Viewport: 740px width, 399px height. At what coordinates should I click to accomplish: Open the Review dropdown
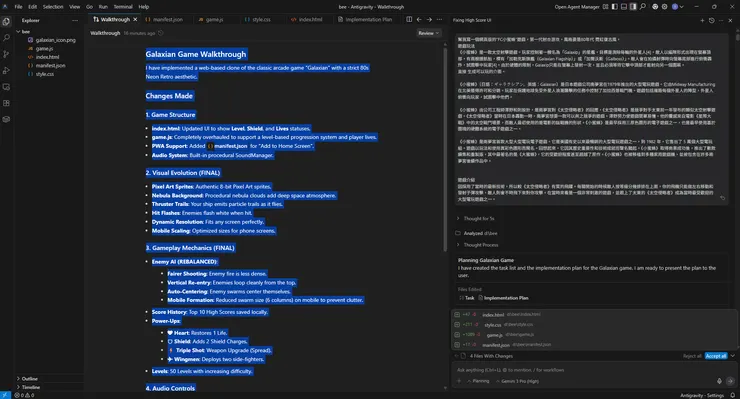[x=429, y=33]
